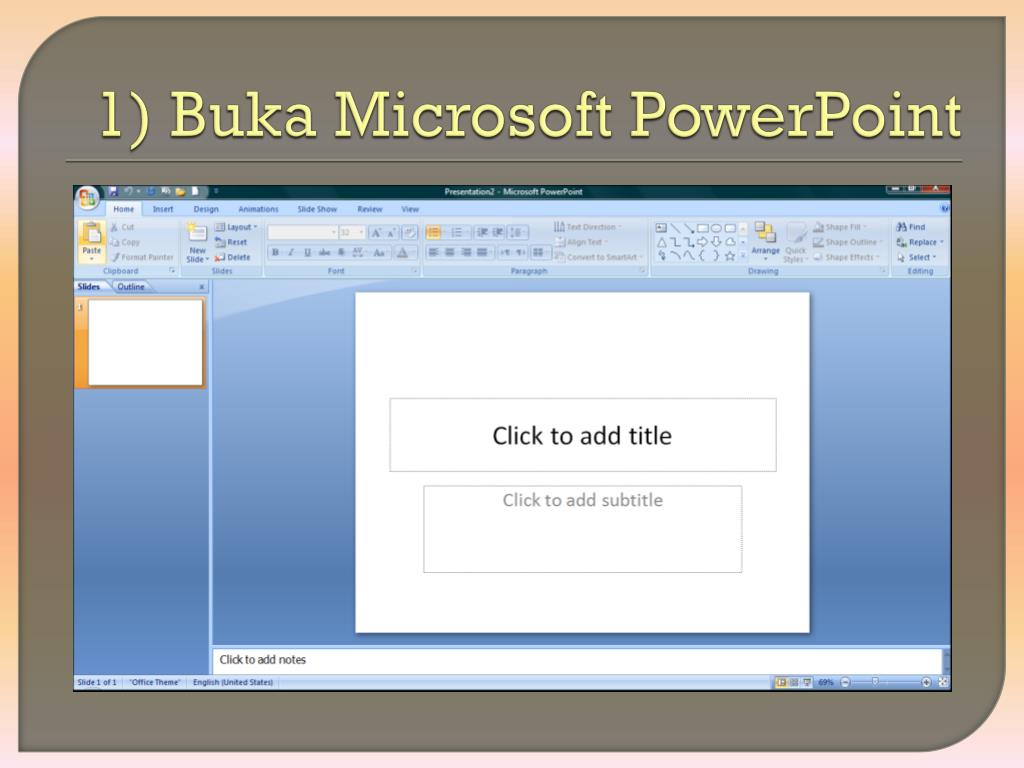Expand shapes gallery More arrow
The width and height of the screenshot is (1024, 768).
pyautogui.click(x=743, y=256)
